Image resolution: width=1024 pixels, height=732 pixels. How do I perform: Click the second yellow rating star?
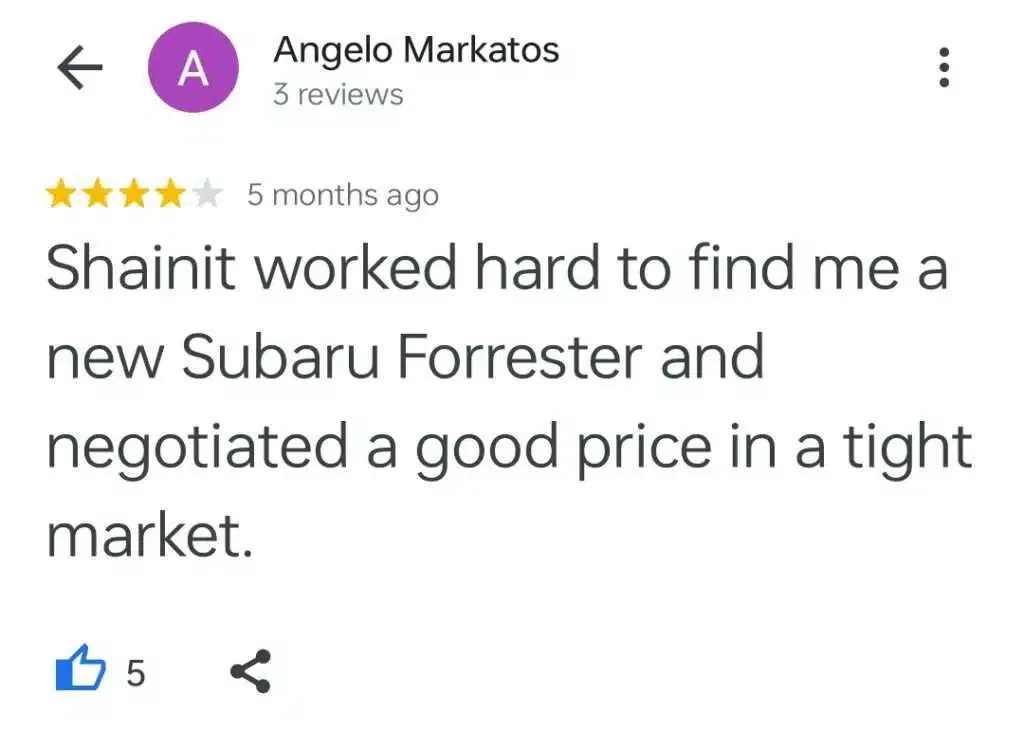tap(96, 195)
